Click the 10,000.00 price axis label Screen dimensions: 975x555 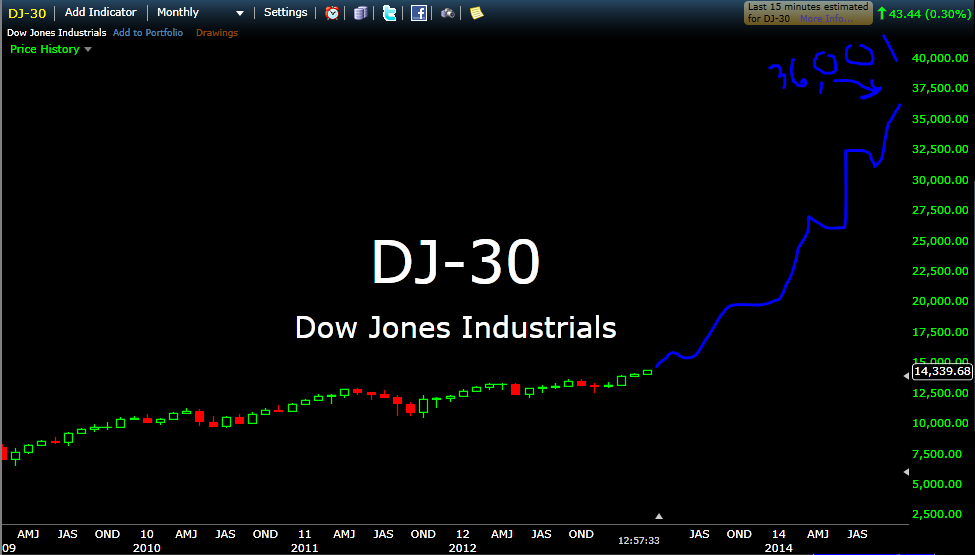940,423
